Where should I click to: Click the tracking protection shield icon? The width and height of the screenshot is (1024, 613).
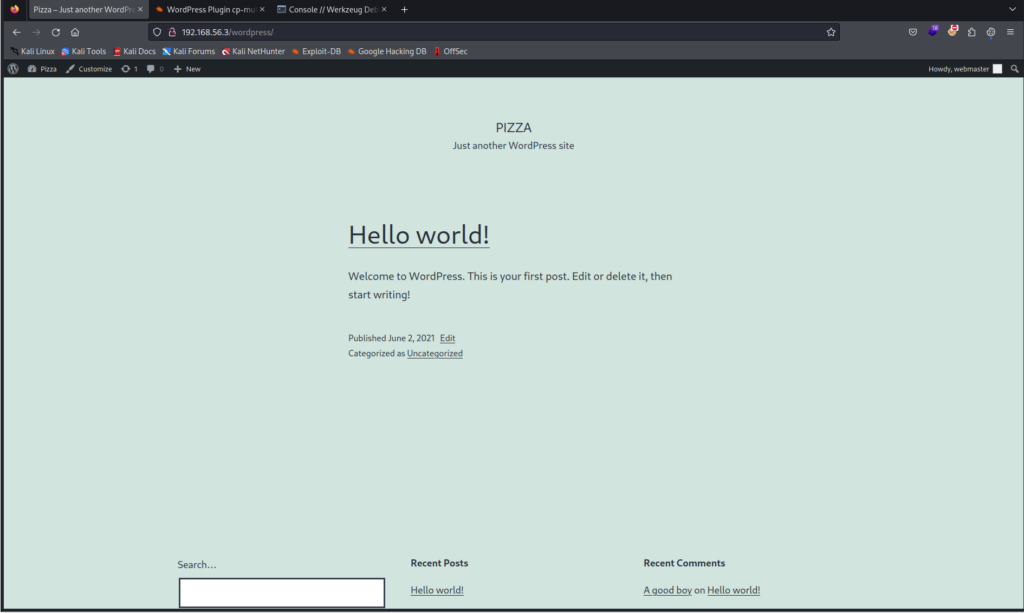coord(157,32)
